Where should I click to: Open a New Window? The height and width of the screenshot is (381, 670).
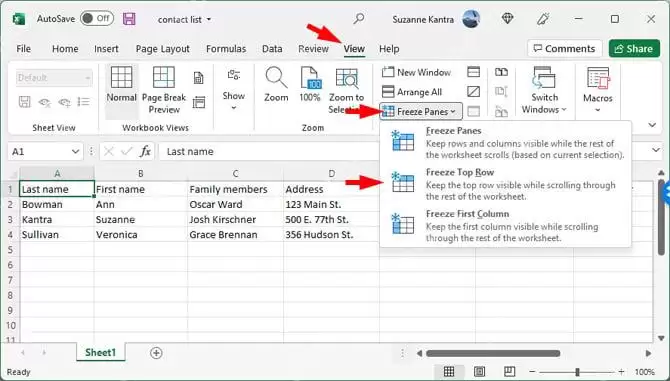coord(416,72)
